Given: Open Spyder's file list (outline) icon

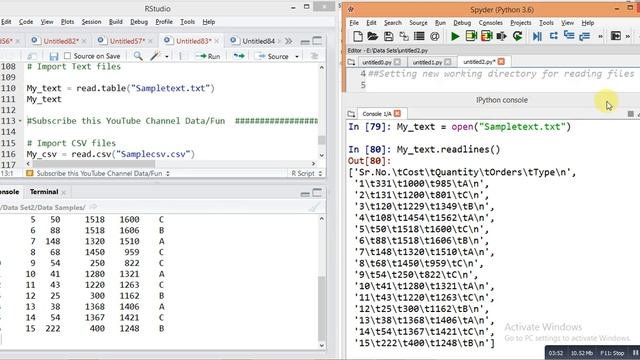Looking at the screenshot, I should point(419,36).
